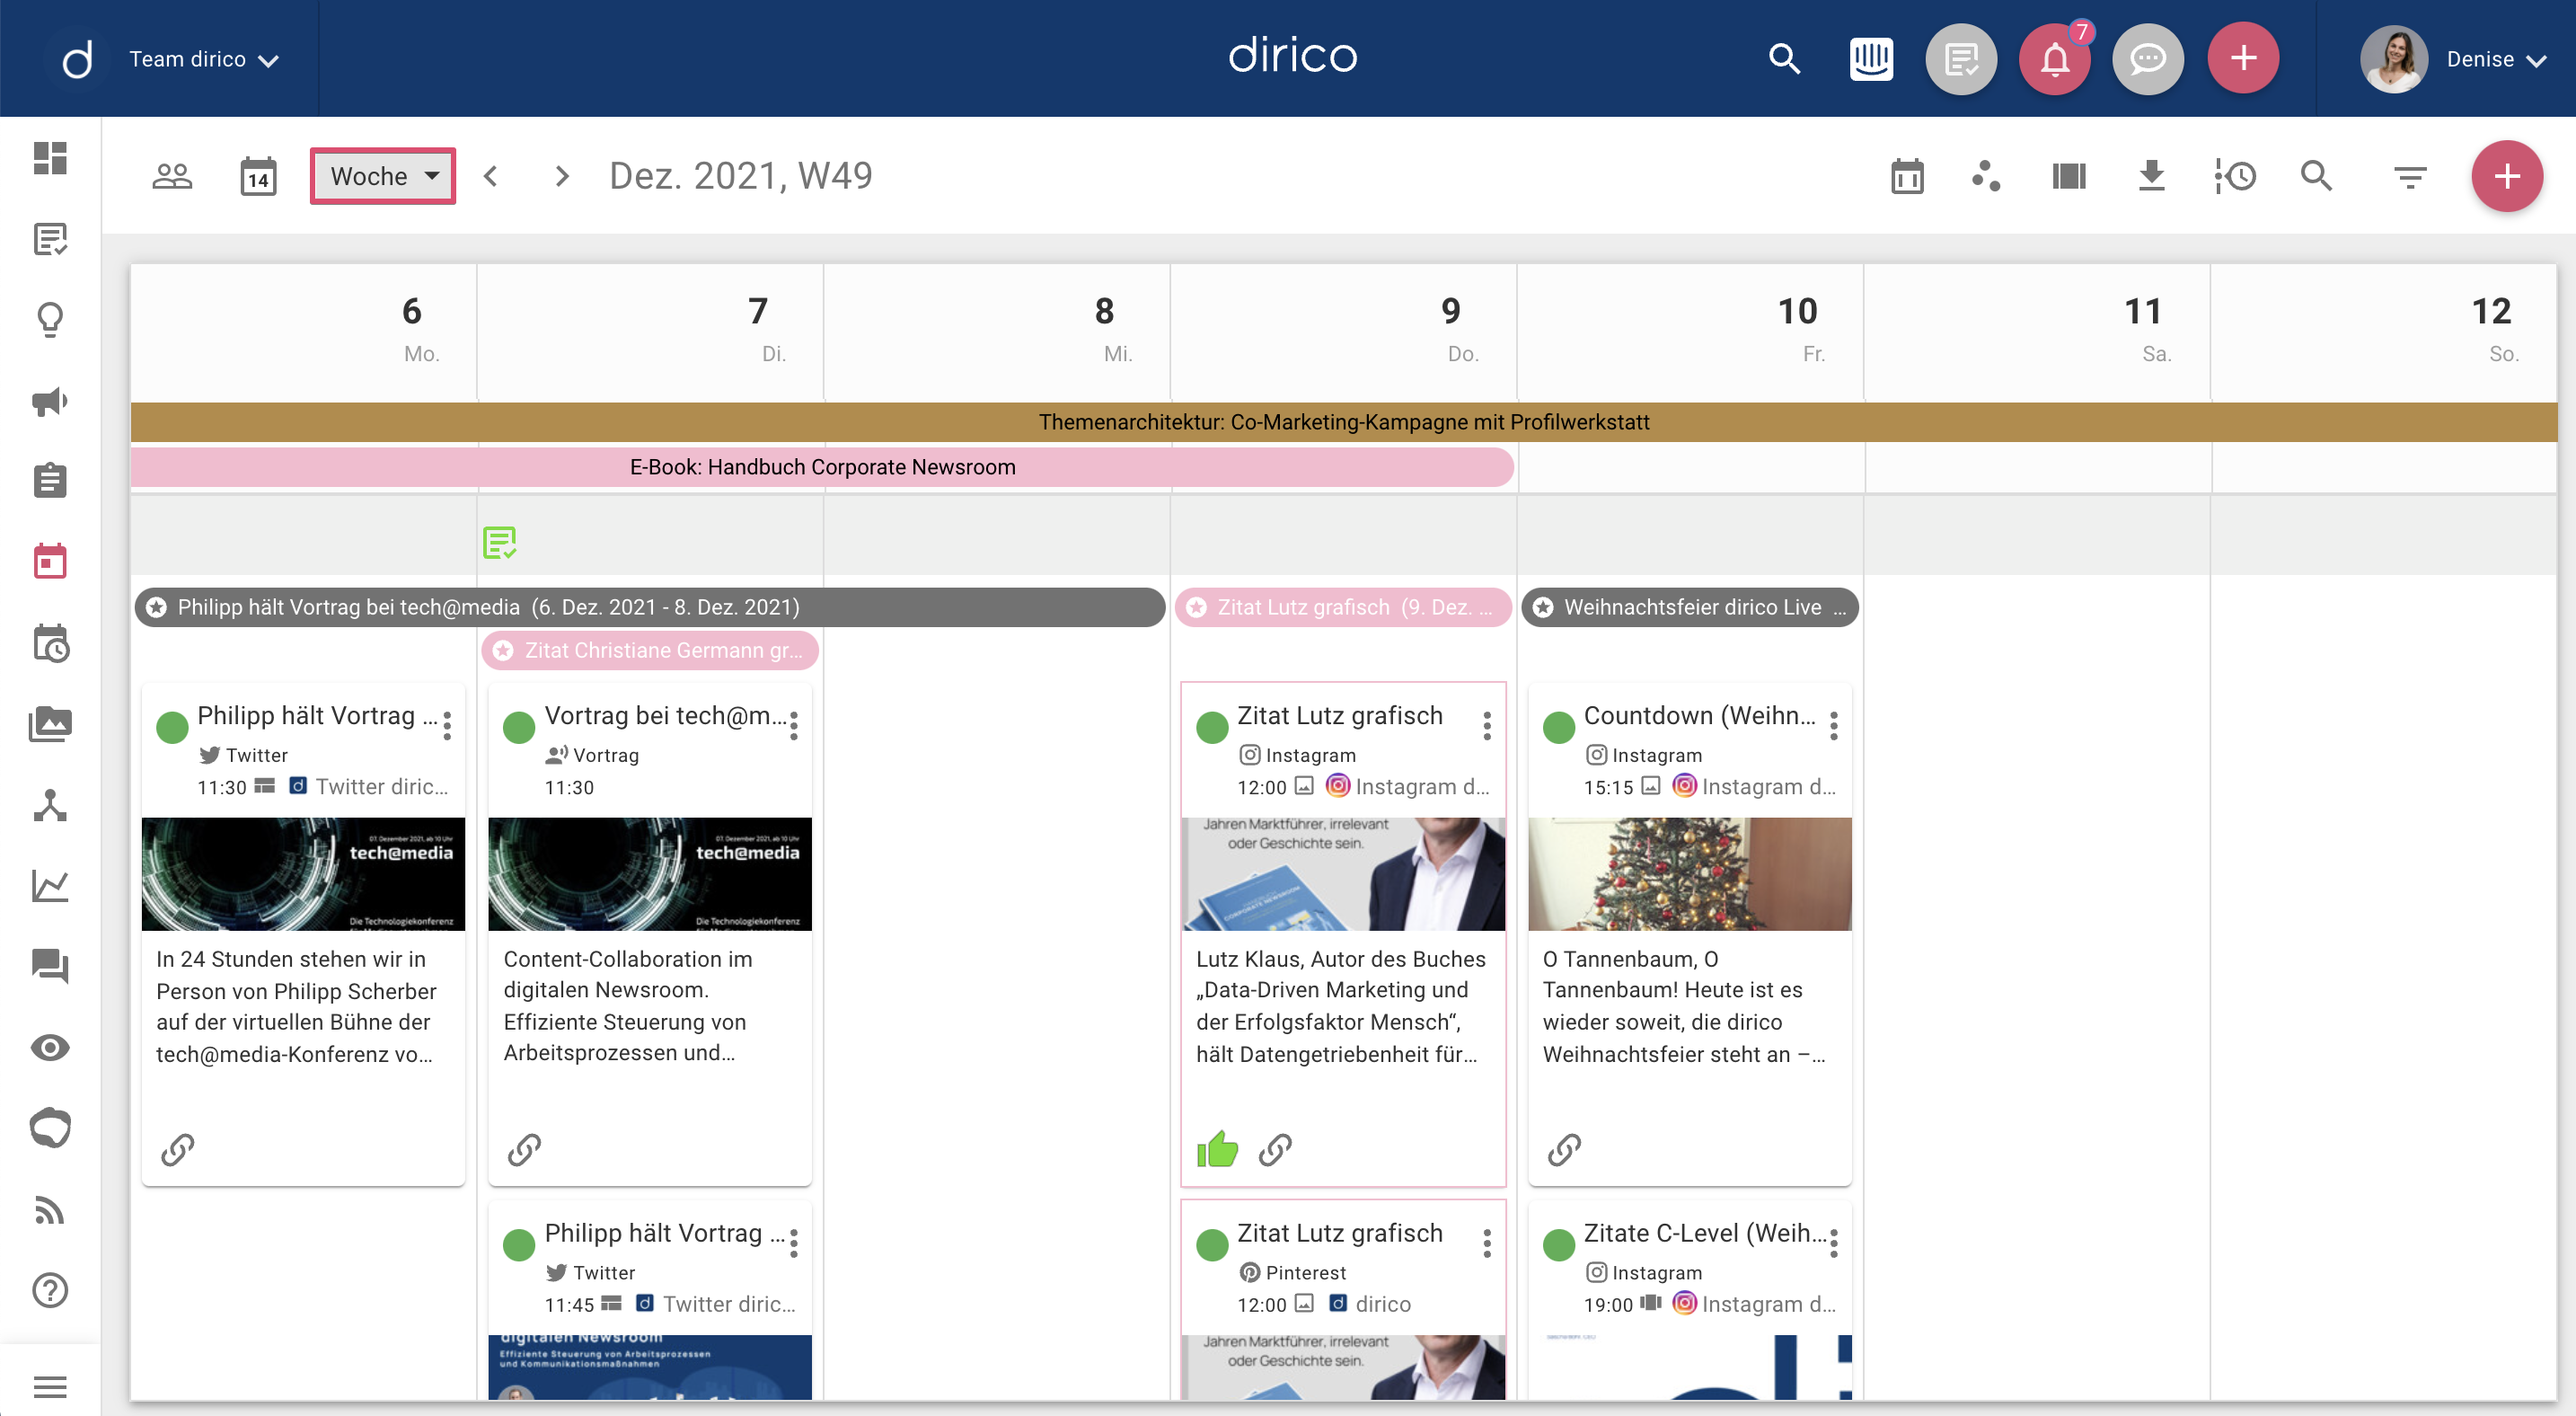
Task: Open the analytics line chart sidebar icon
Action: (x=50, y=885)
